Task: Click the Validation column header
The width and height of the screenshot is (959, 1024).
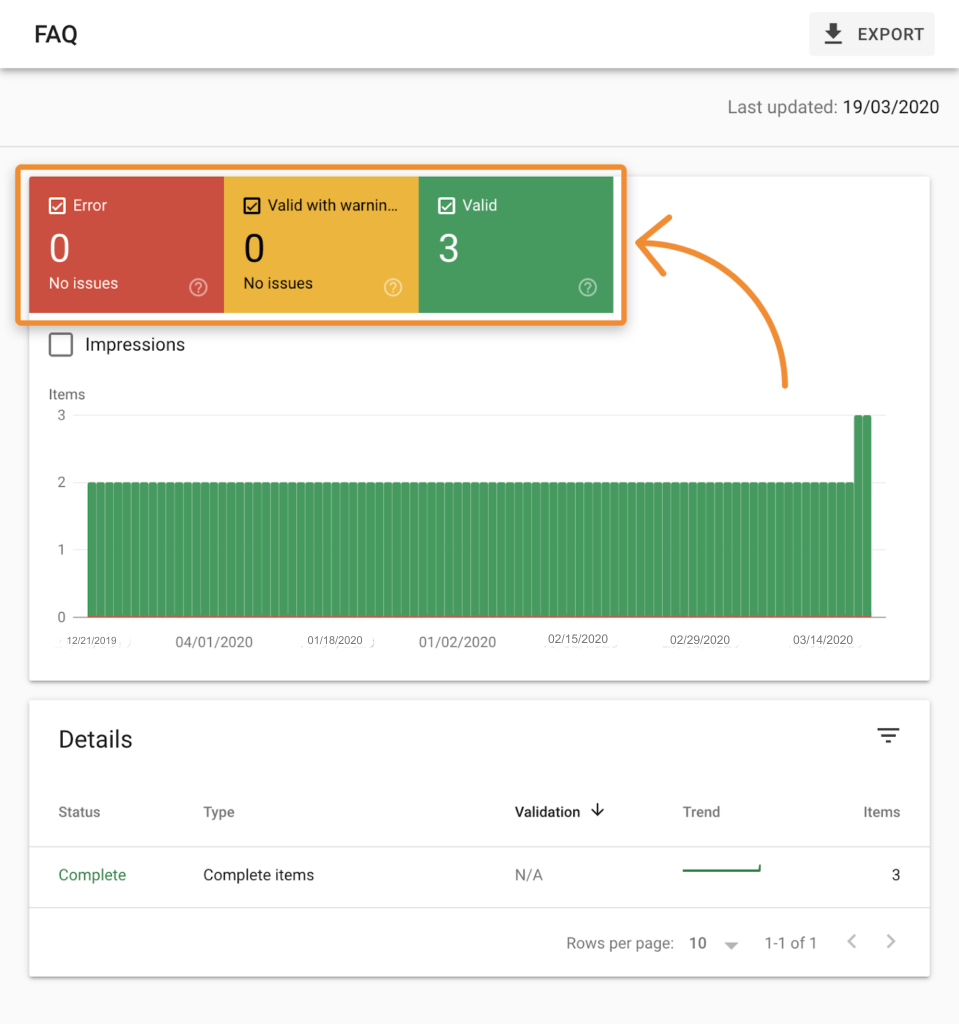Action: click(x=546, y=812)
